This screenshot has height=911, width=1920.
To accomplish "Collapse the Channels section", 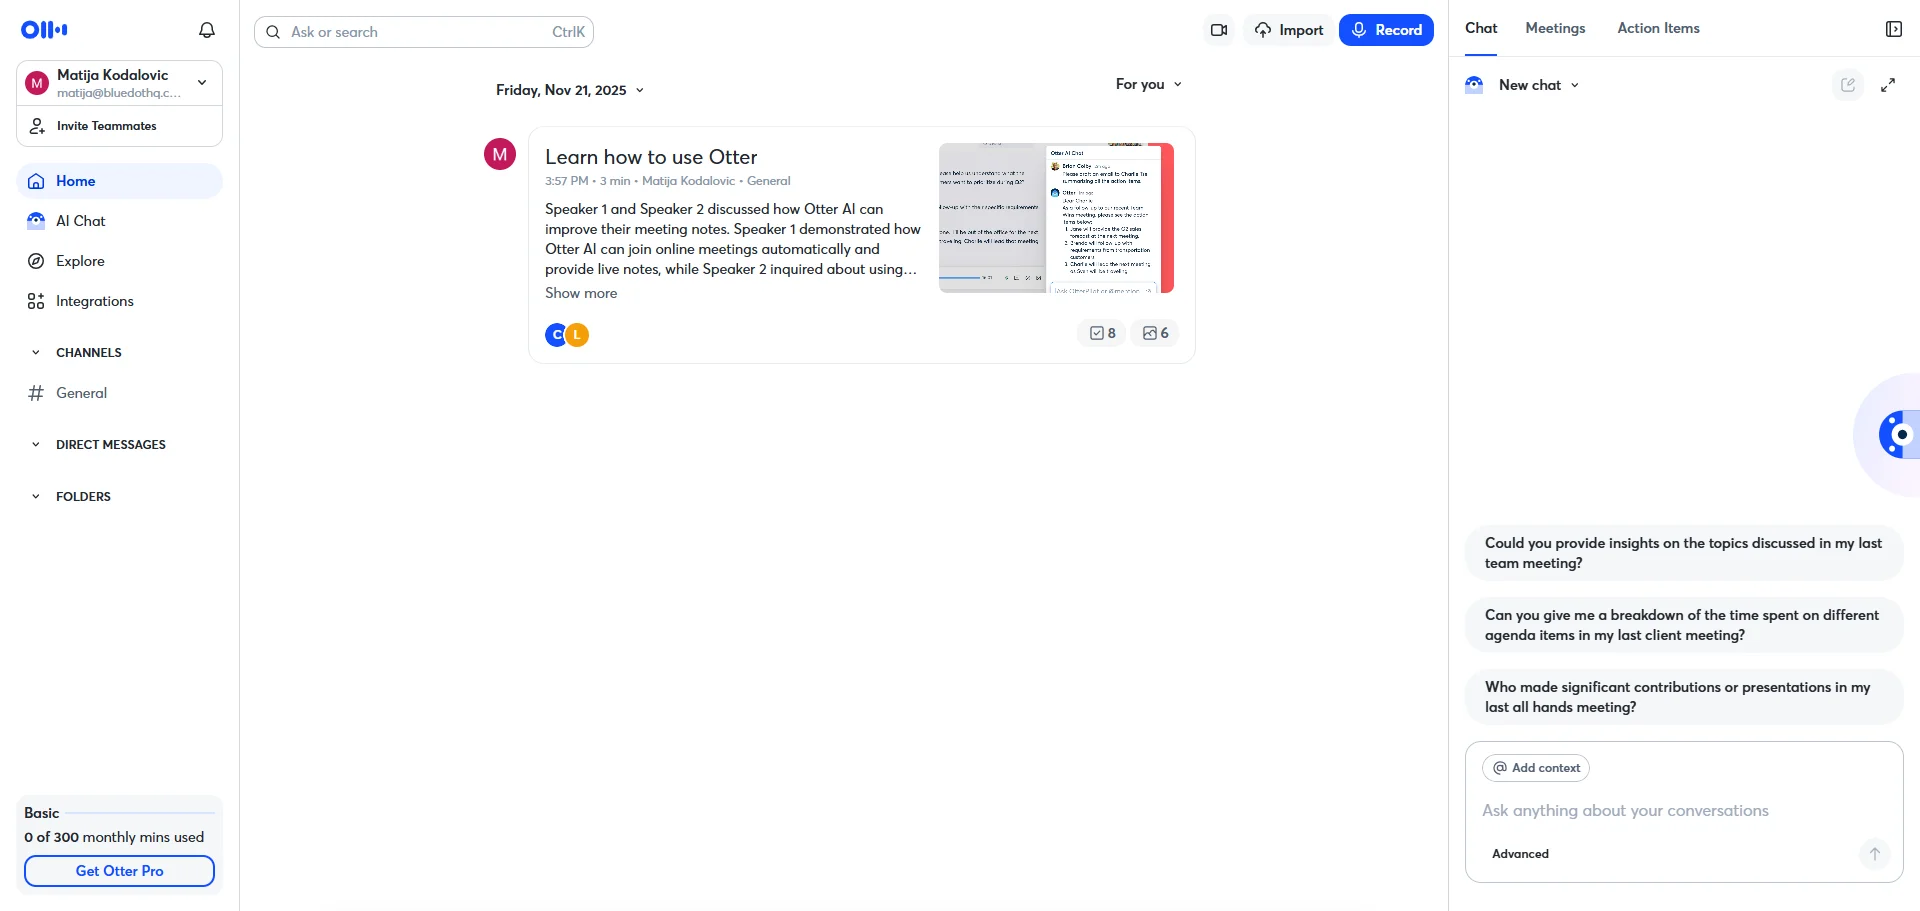I will [x=36, y=352].
